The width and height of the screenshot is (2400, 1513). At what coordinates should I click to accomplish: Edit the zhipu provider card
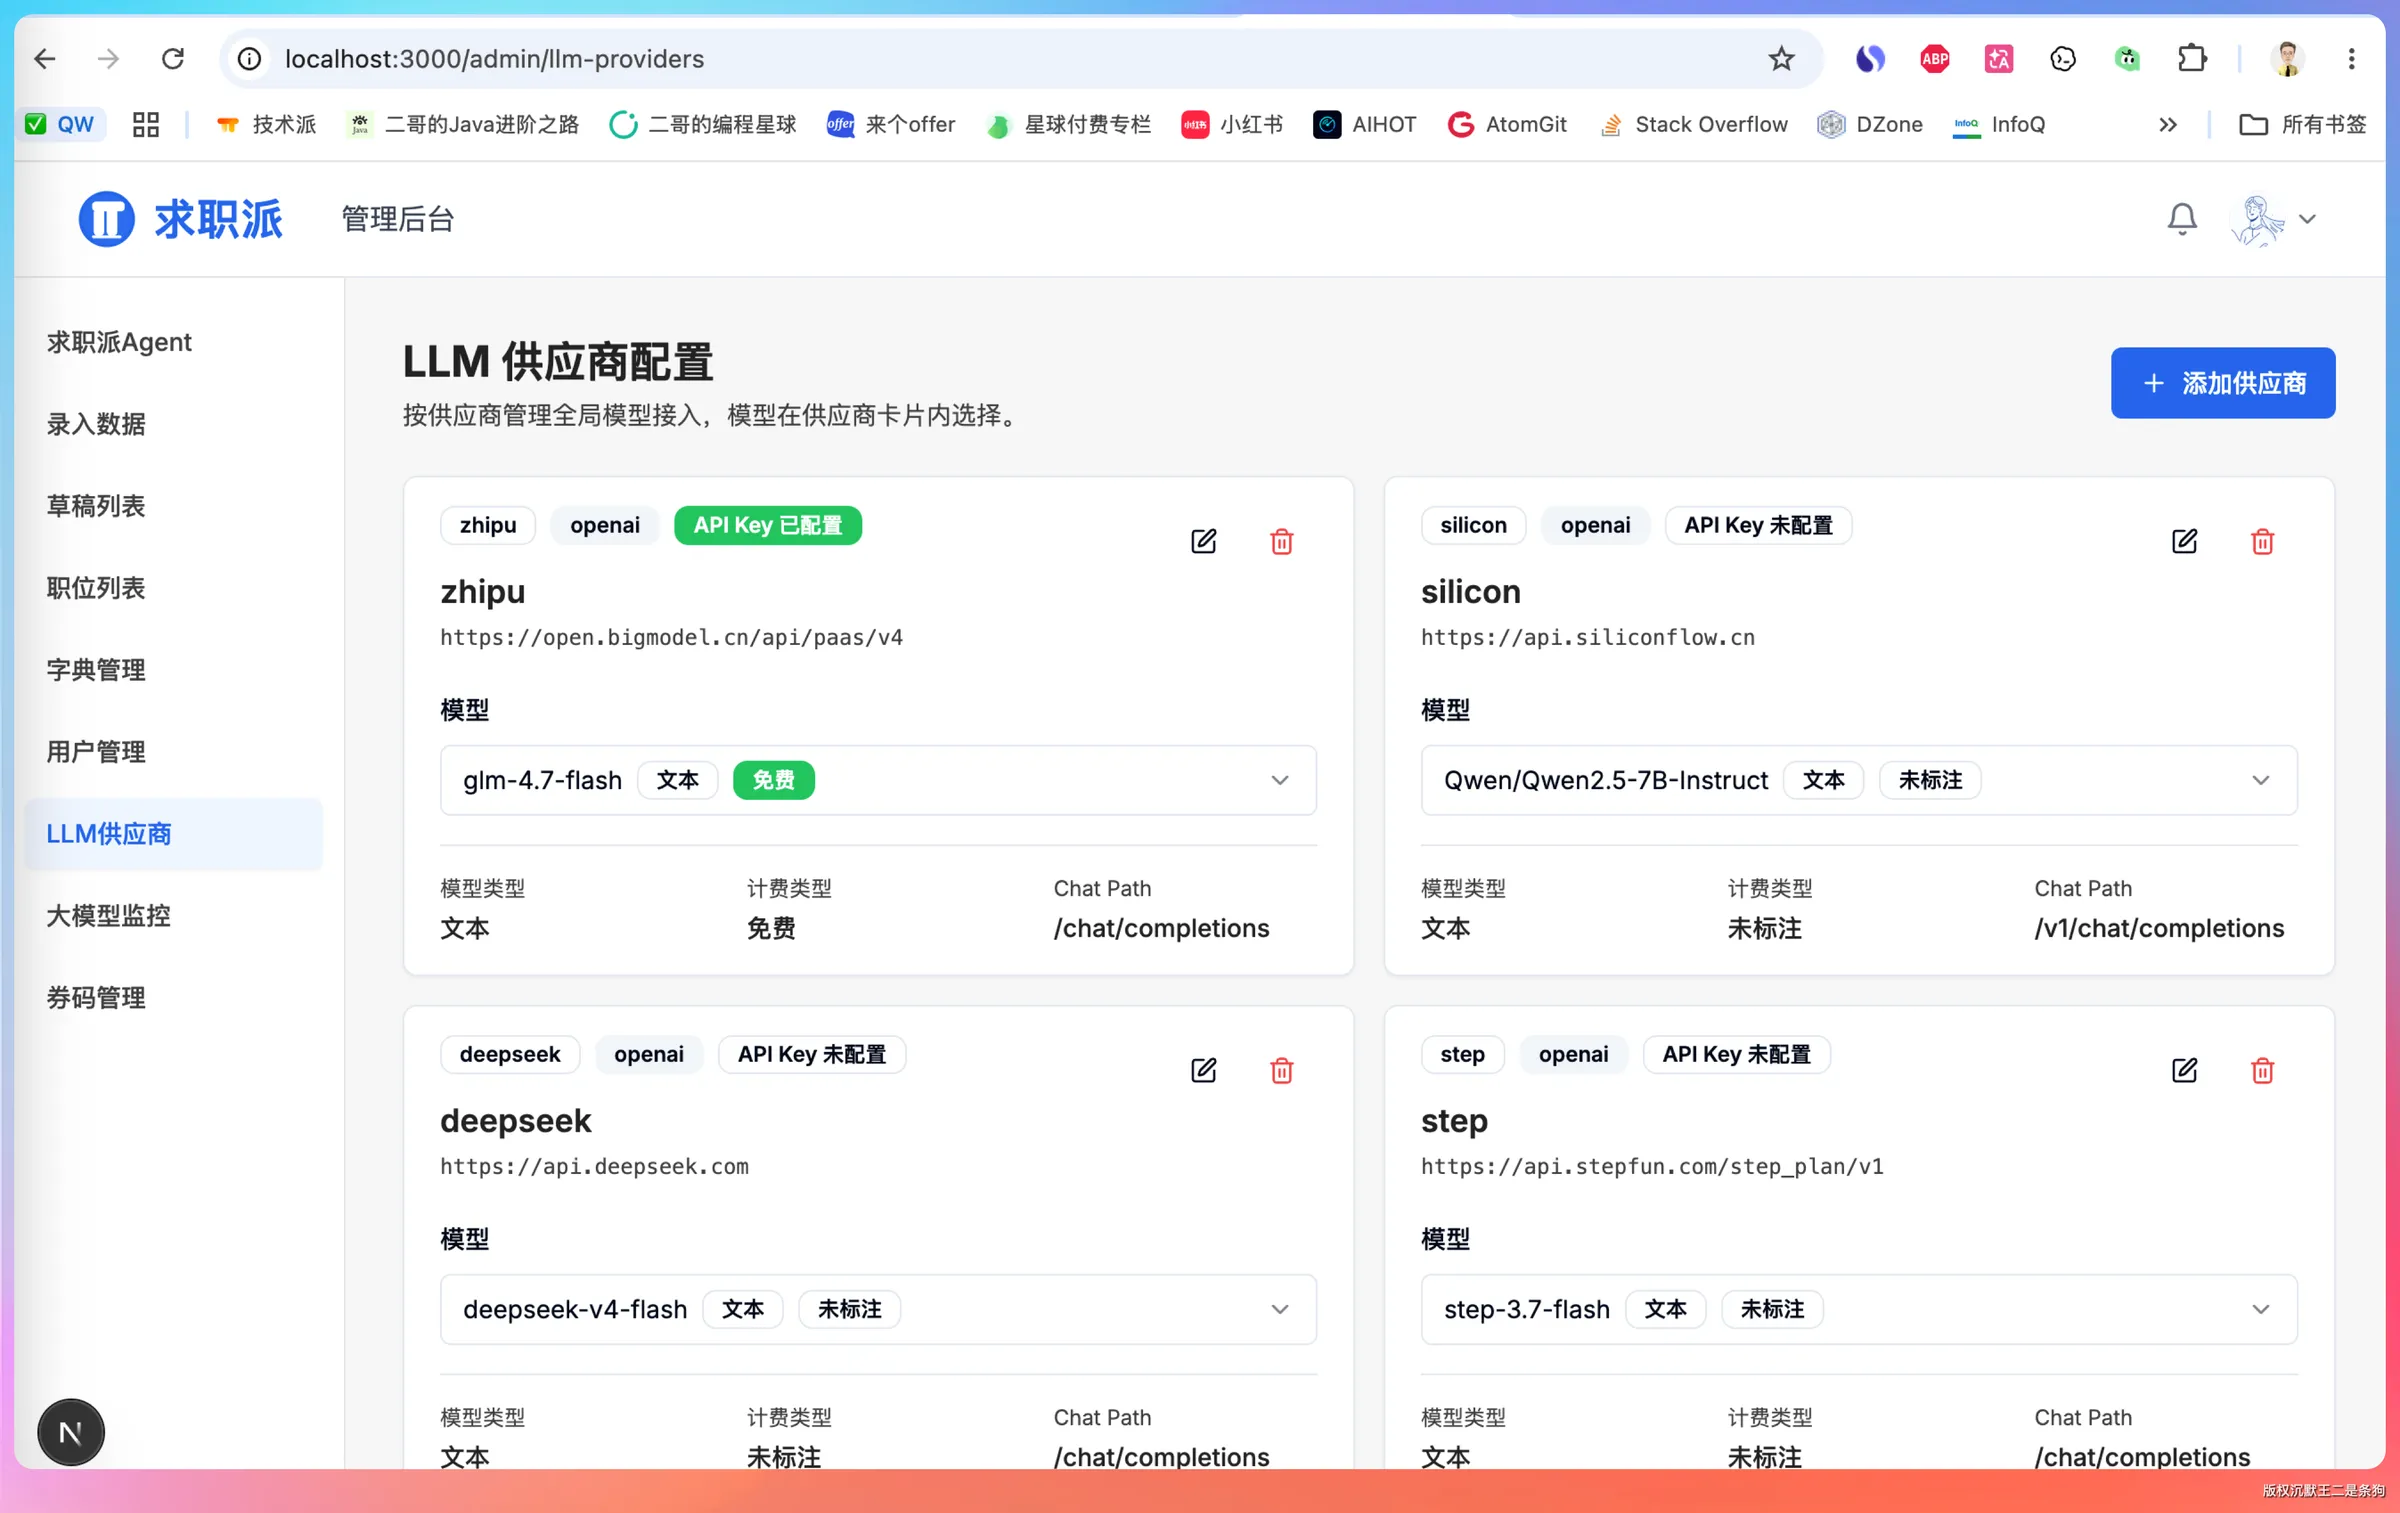pos(1203,541)
